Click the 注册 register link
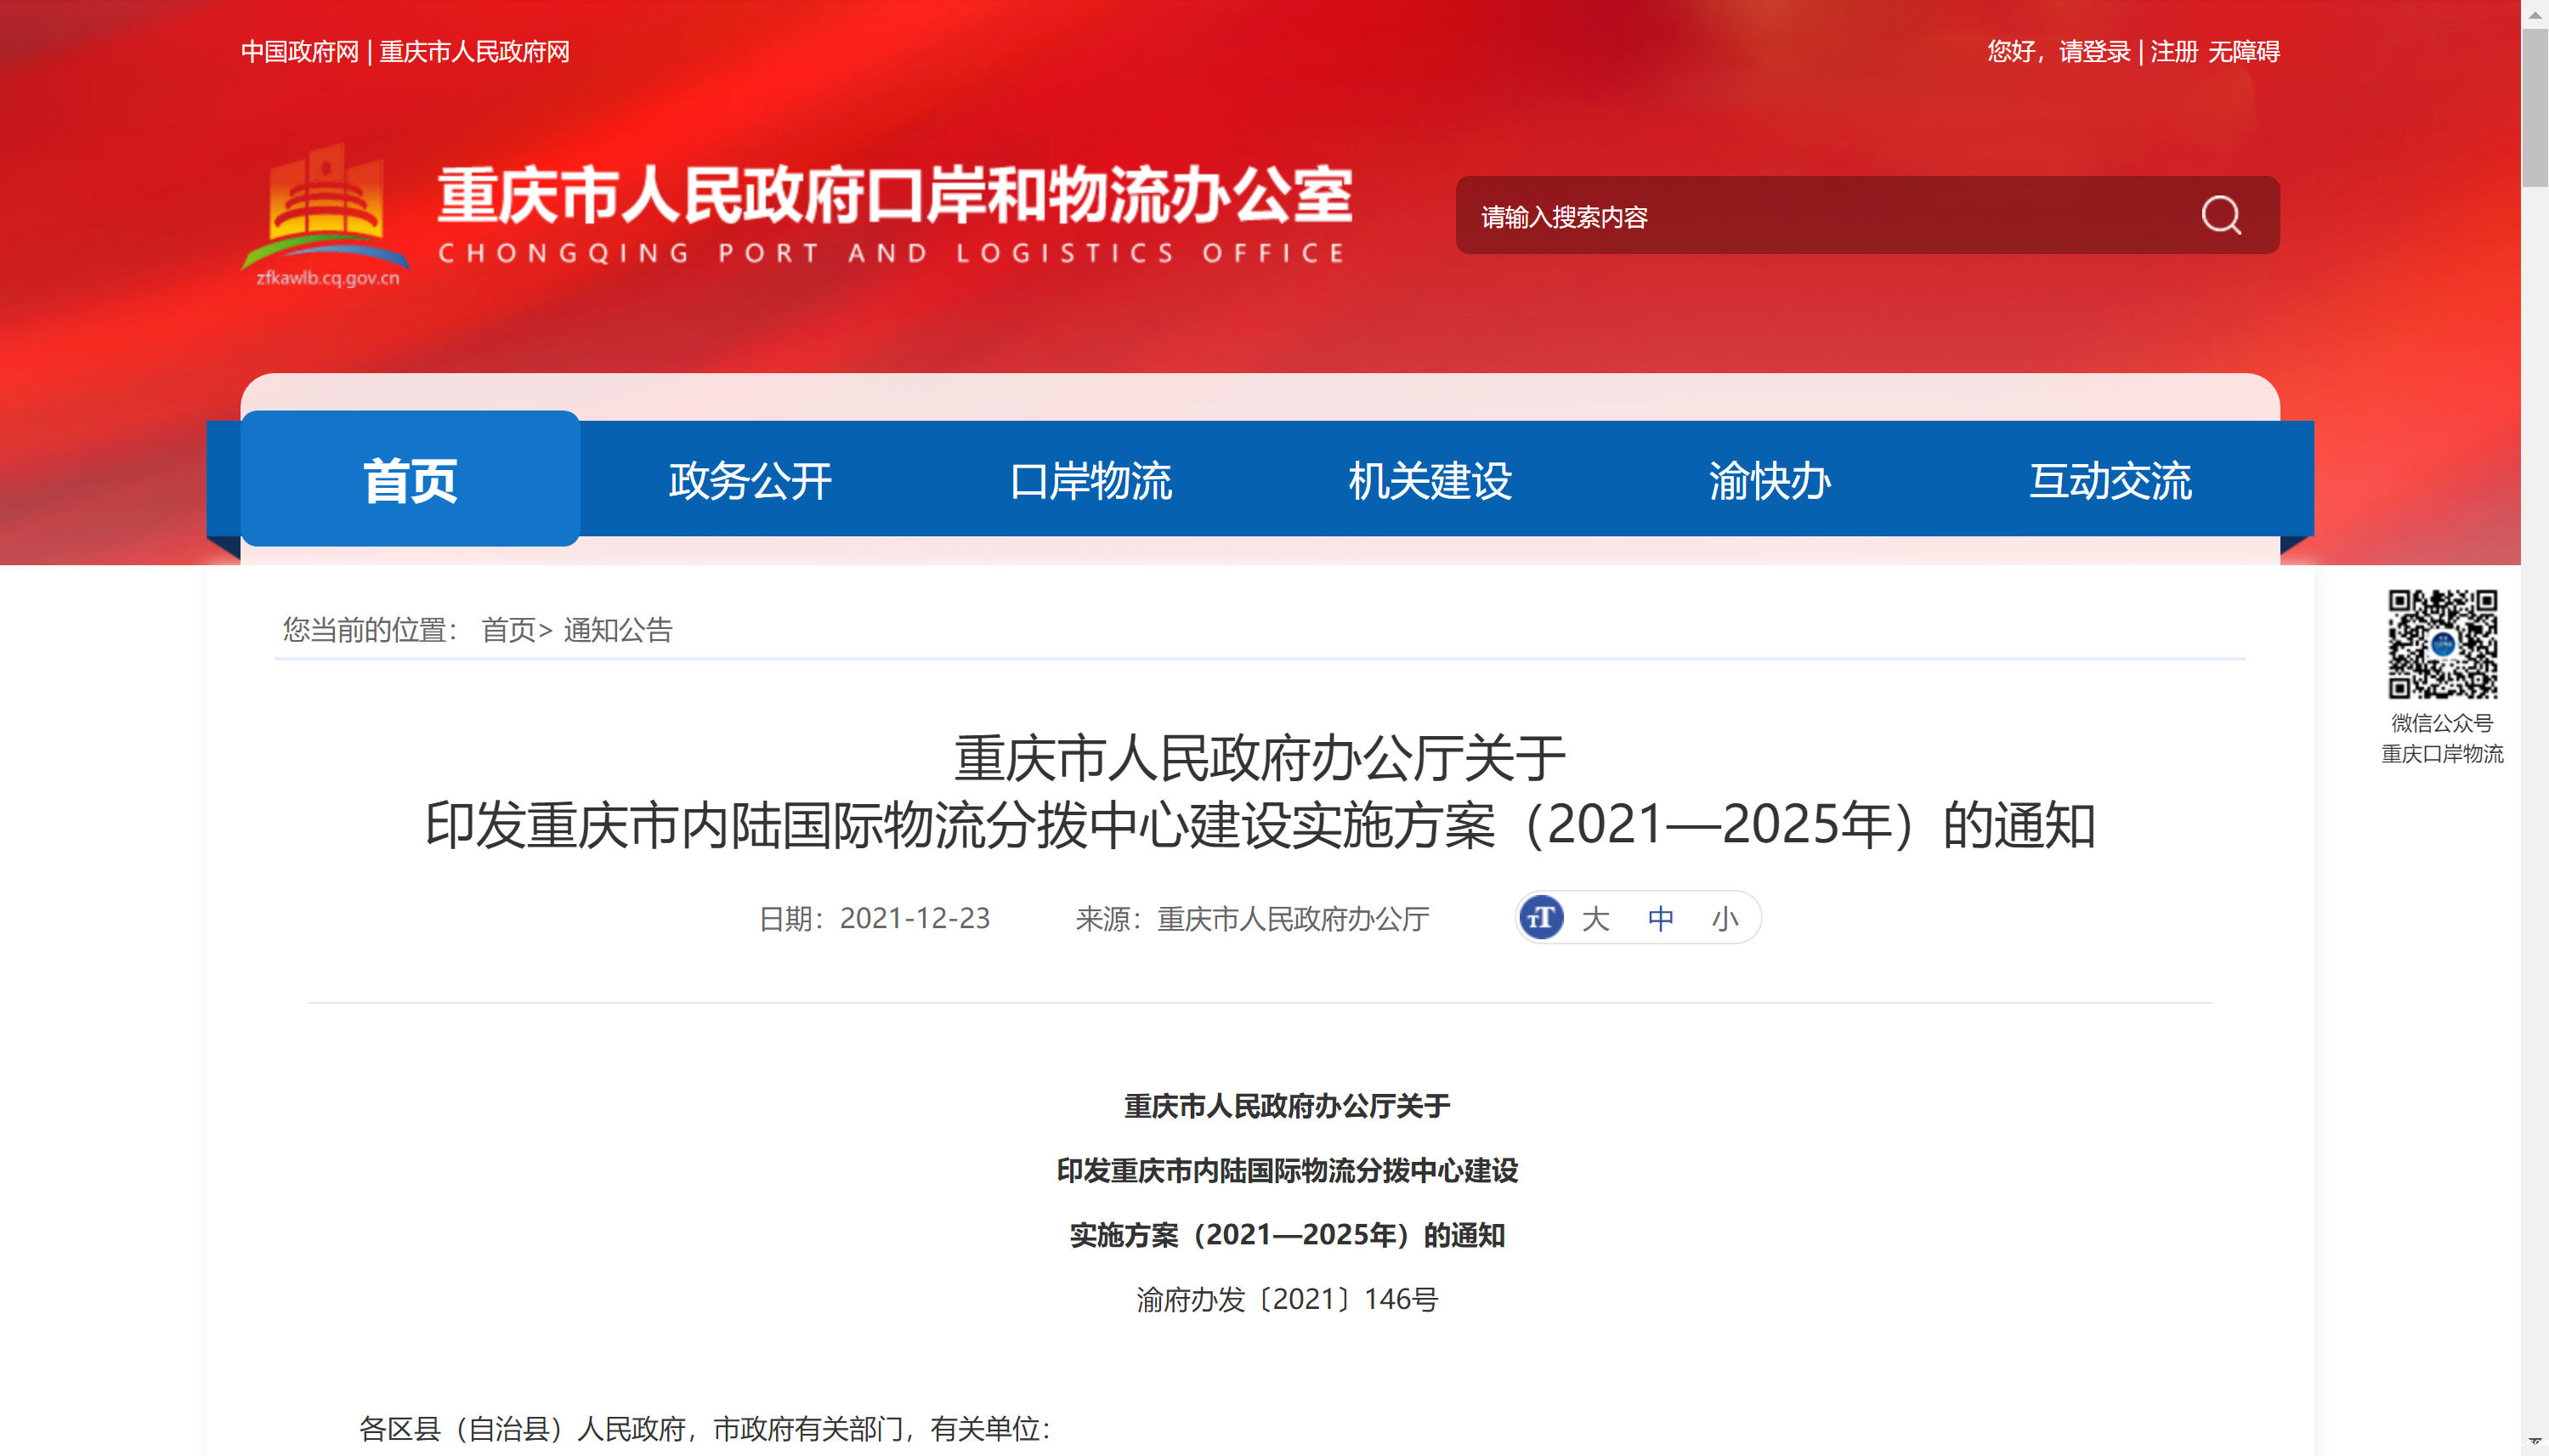Image resolution: width=2549 pixels, height=1456 pixels. [2173, 51]
